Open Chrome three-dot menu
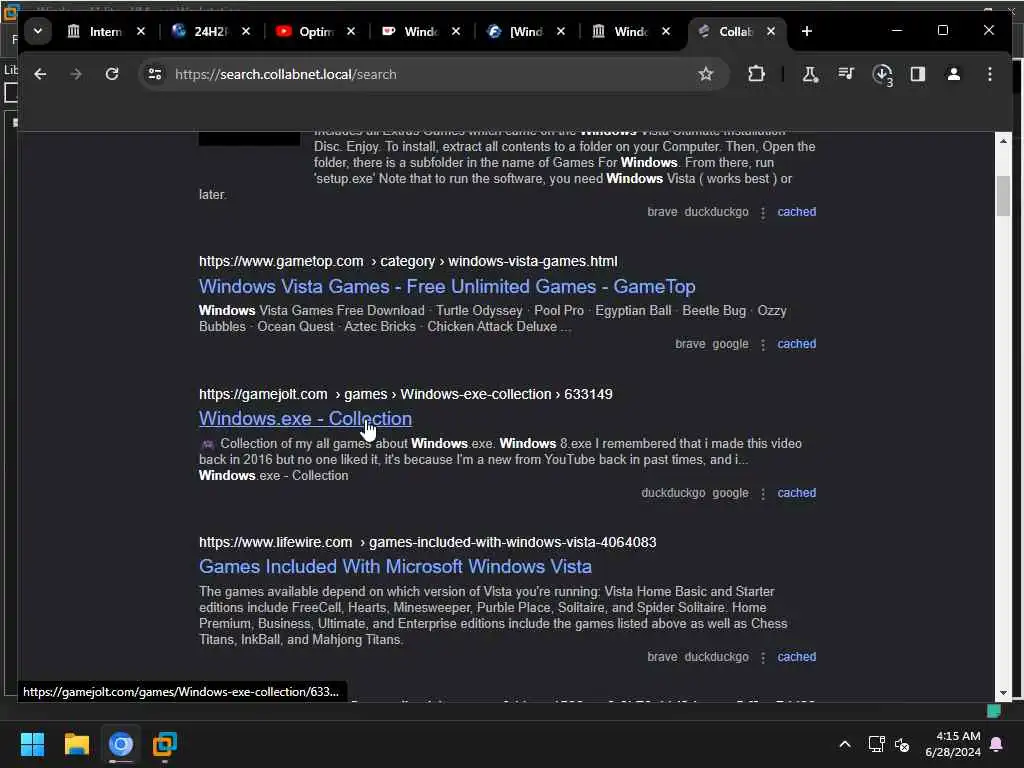 pyautogui.click(x=989, y=74)
